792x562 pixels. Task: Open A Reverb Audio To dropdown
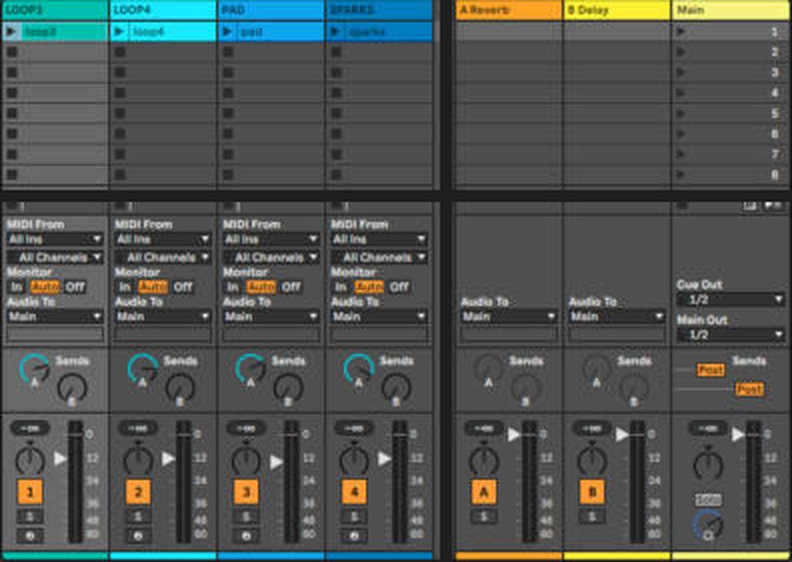(509, 317)
